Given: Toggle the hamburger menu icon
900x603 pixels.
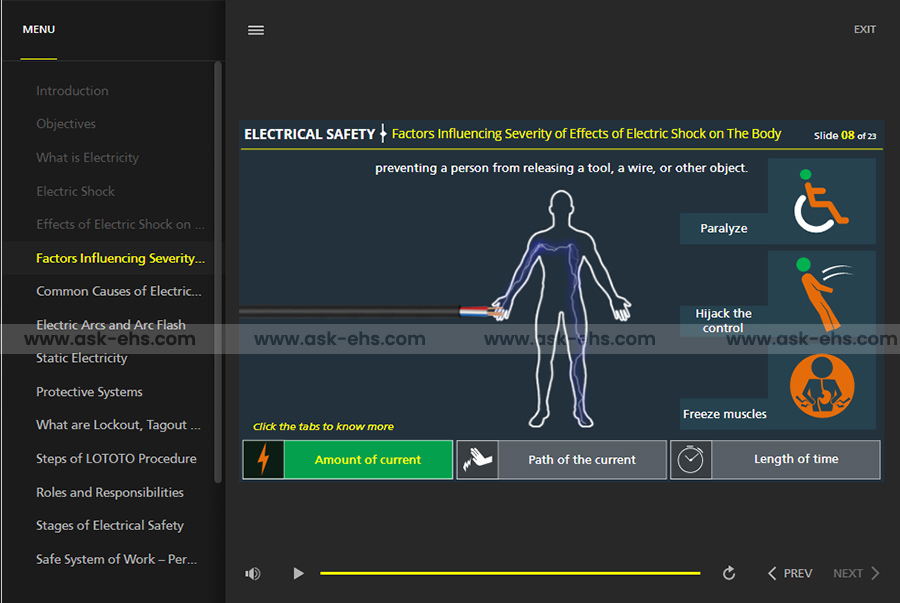Looking at the screenshot, I should coord(256,30).
